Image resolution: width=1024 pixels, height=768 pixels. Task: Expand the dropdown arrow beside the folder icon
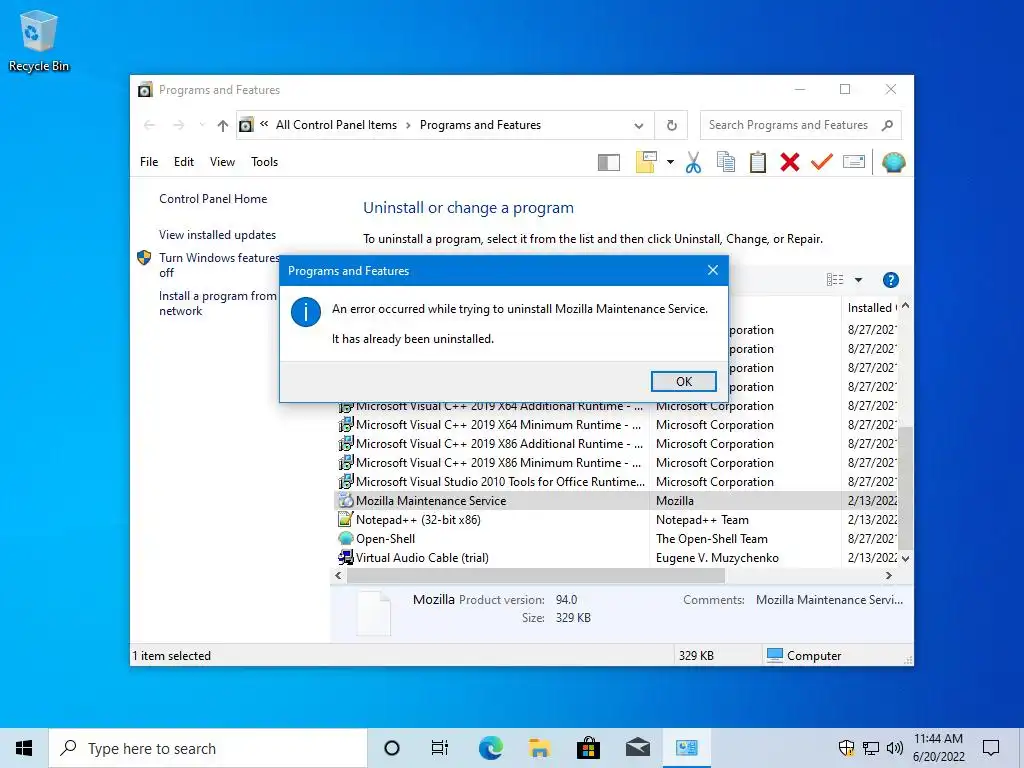670,162
